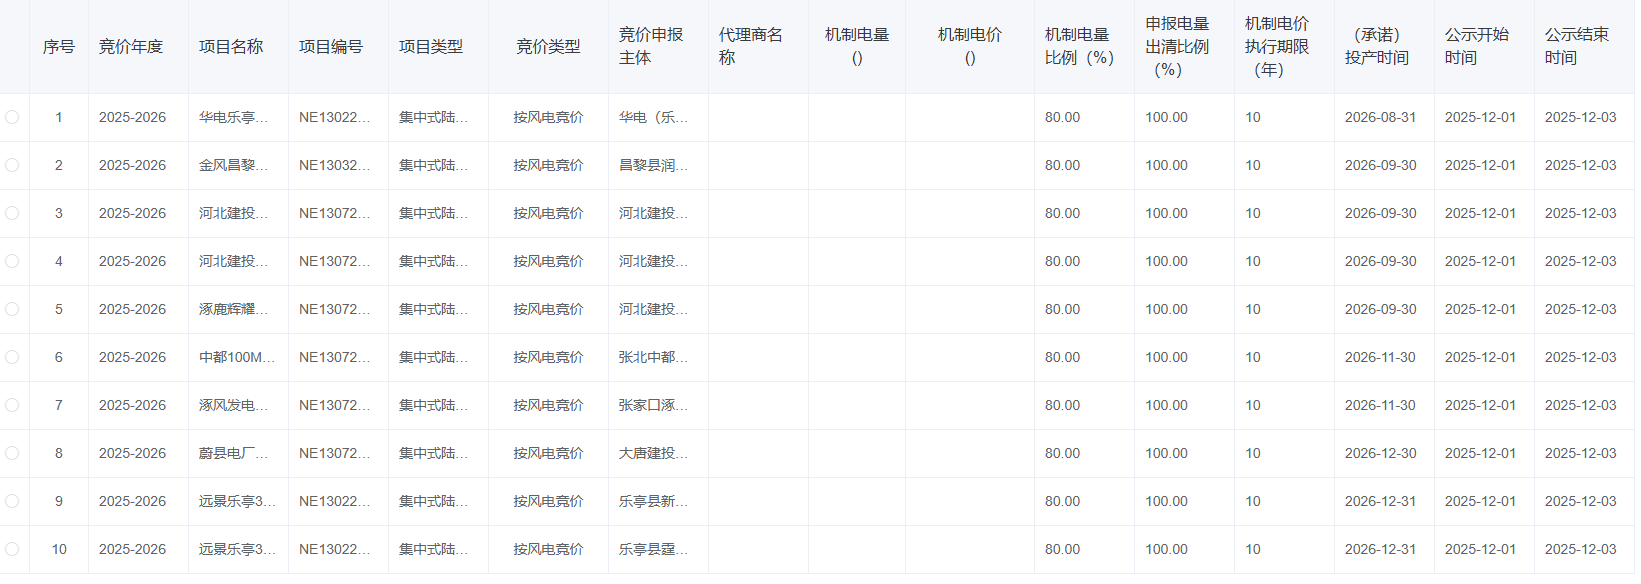The height and width of the screenshot is (584, 1641).
Task: Click production date 2026-11-30 in row 6
Action: [1380, 357]
